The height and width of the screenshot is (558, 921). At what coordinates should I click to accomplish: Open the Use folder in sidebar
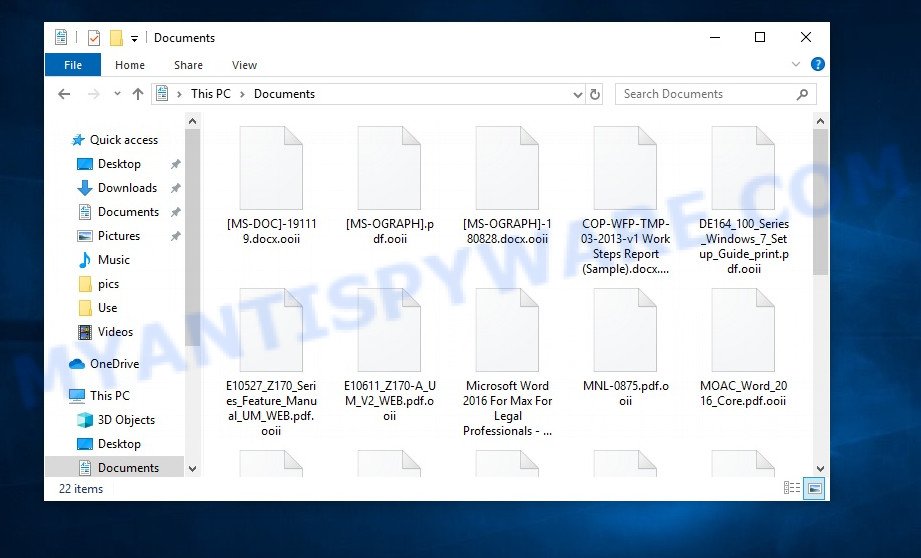107,308
